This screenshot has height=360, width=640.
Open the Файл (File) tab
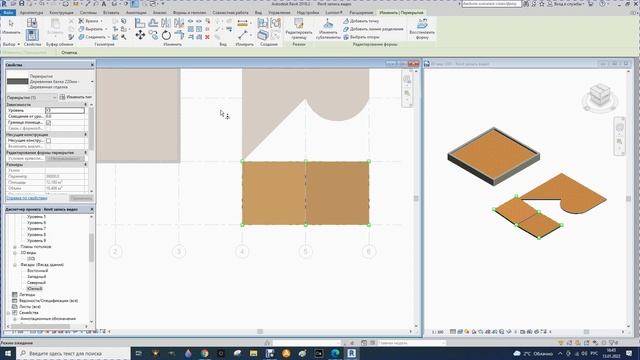pos(8,13)
